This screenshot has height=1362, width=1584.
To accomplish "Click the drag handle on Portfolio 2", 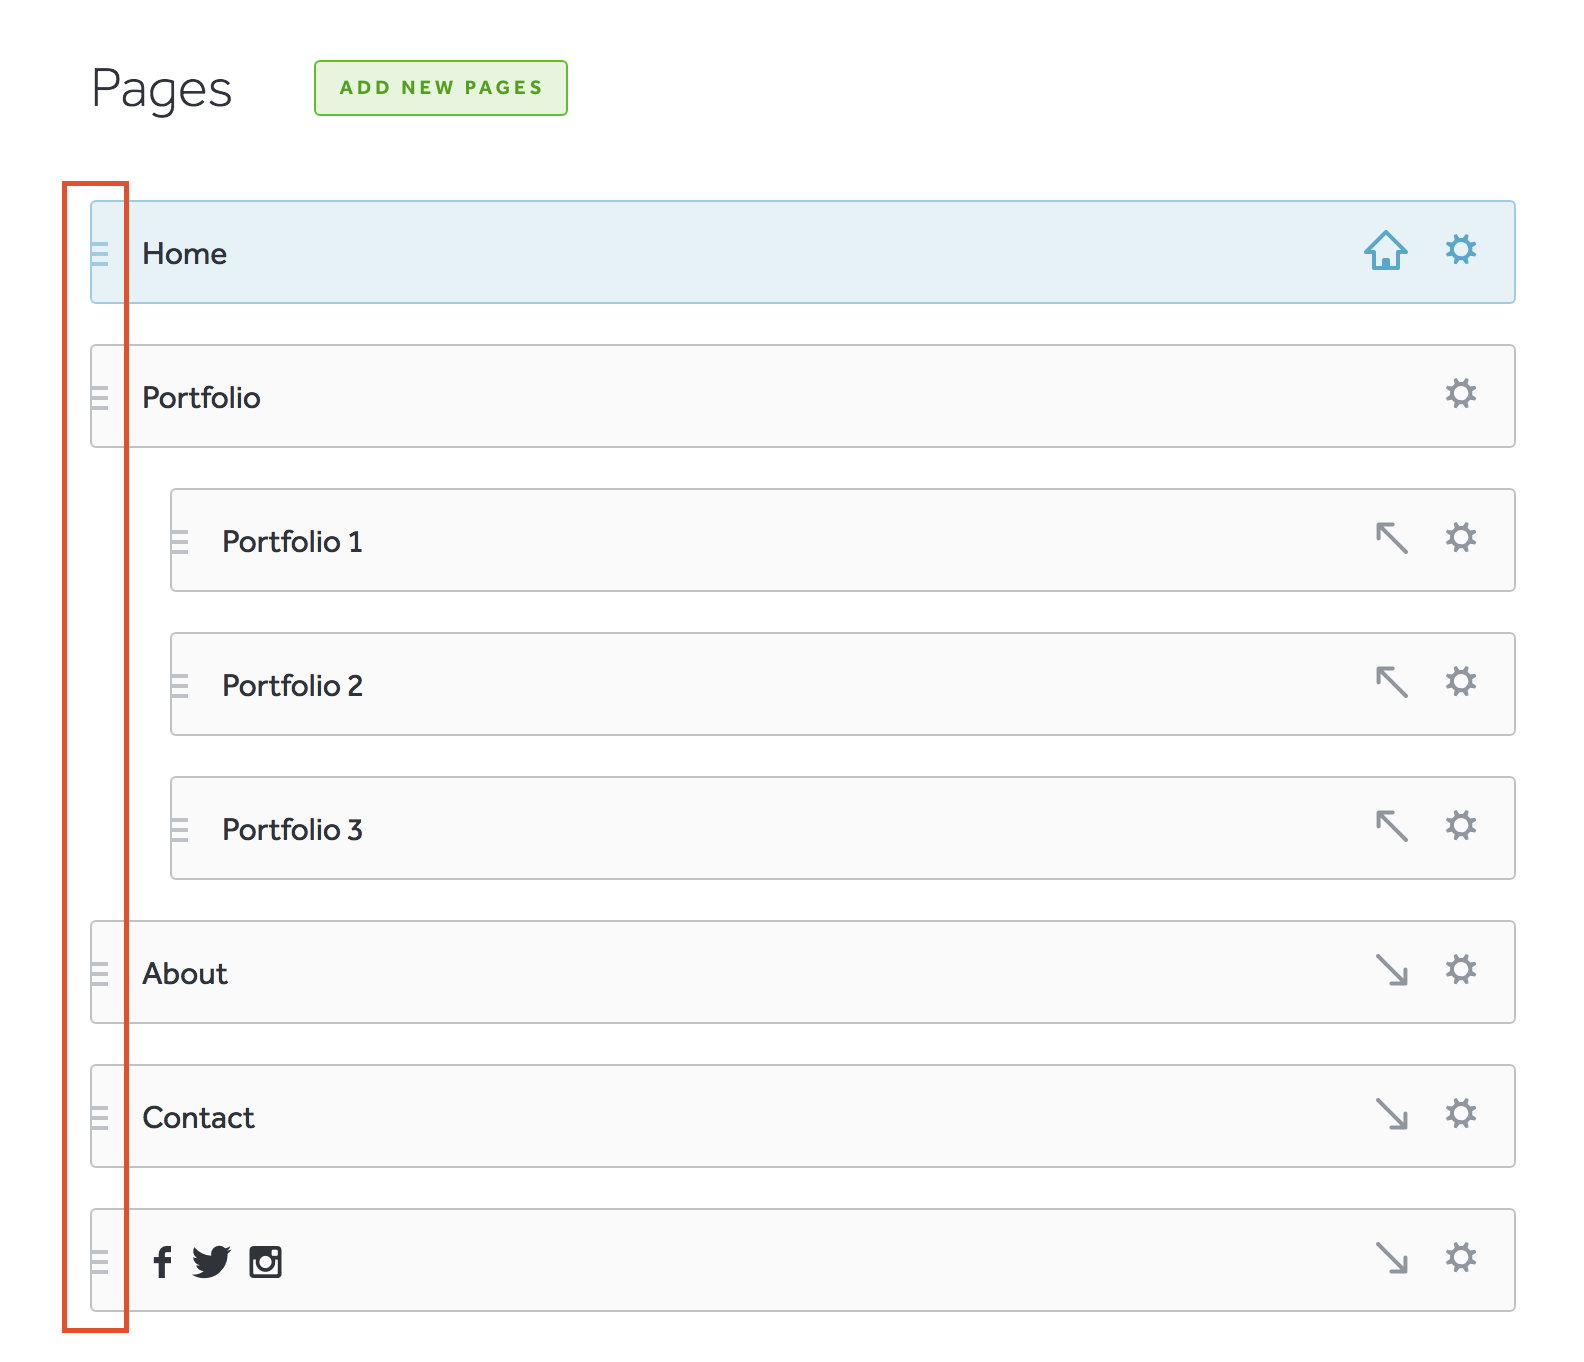I will tap(180, 686).
